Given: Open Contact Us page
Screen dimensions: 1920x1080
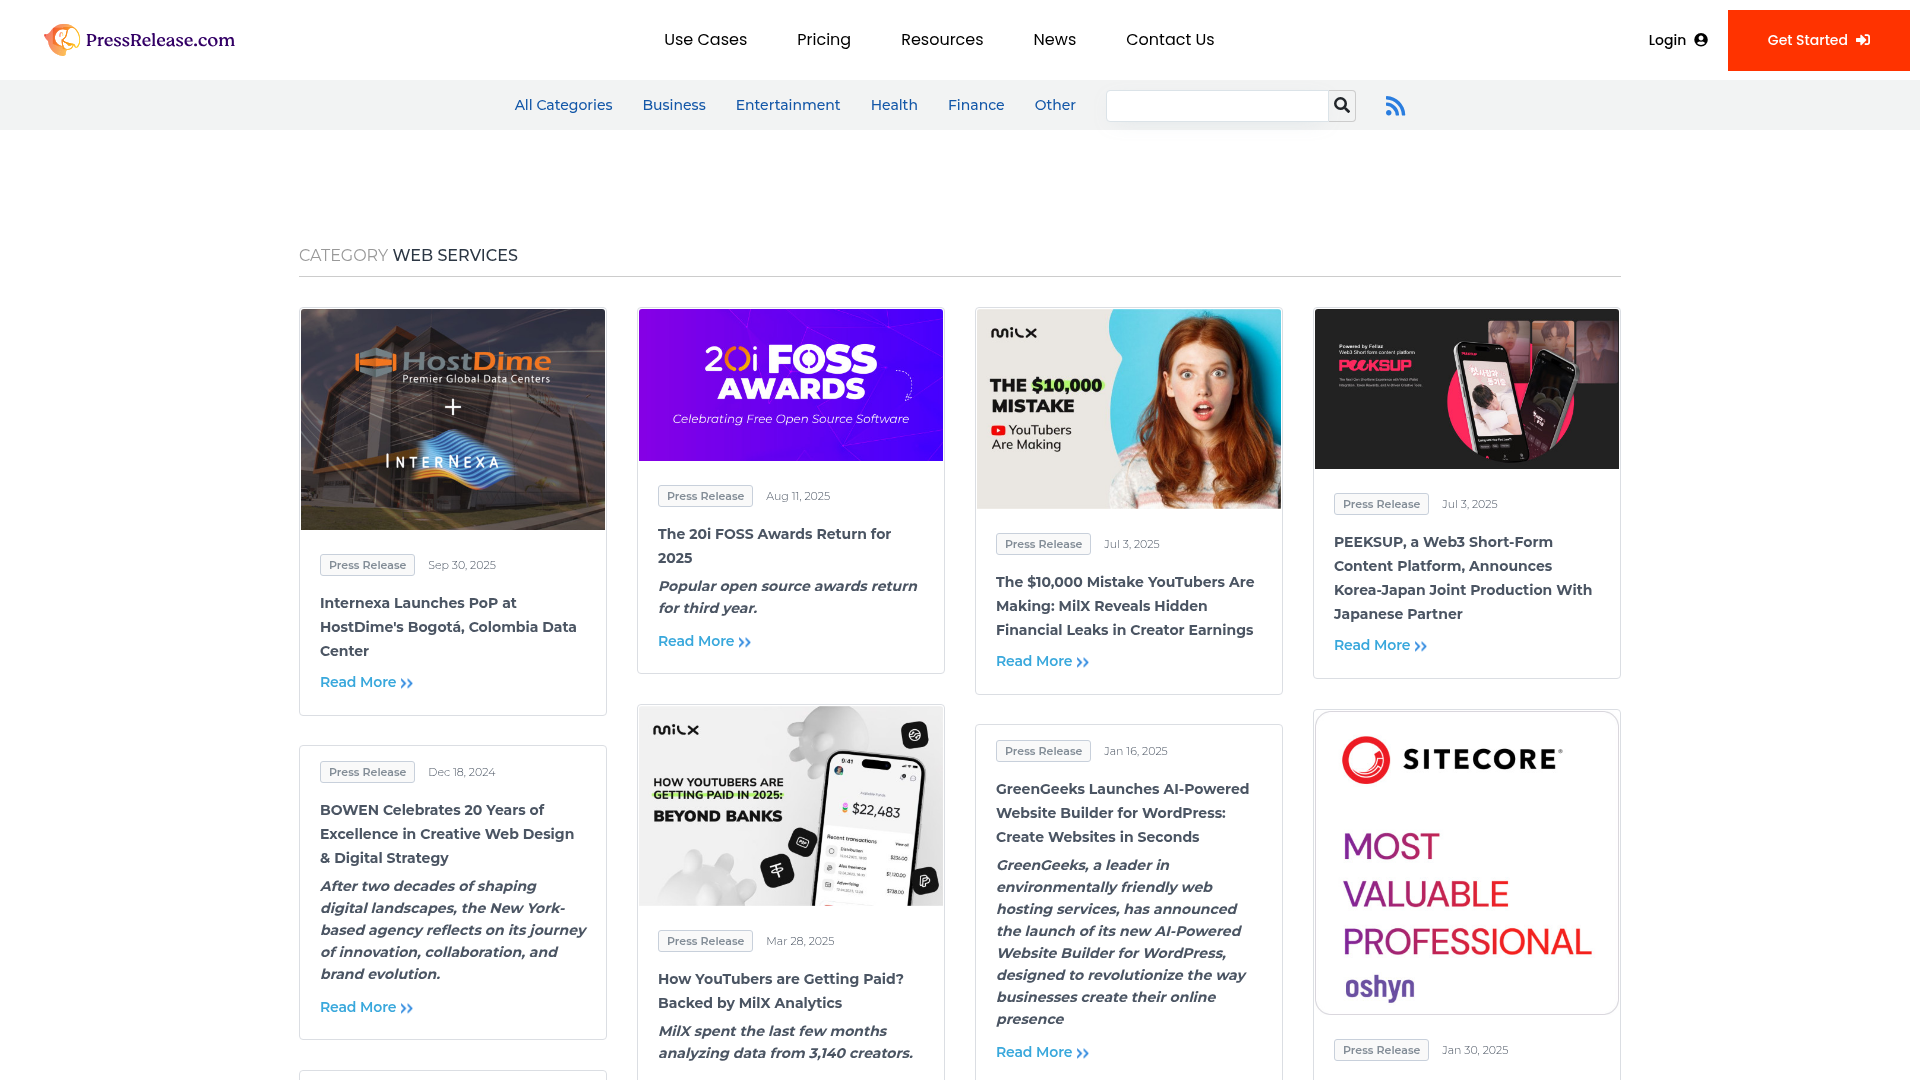Looking at the screenshot, I should click(x=1170, y=40).
